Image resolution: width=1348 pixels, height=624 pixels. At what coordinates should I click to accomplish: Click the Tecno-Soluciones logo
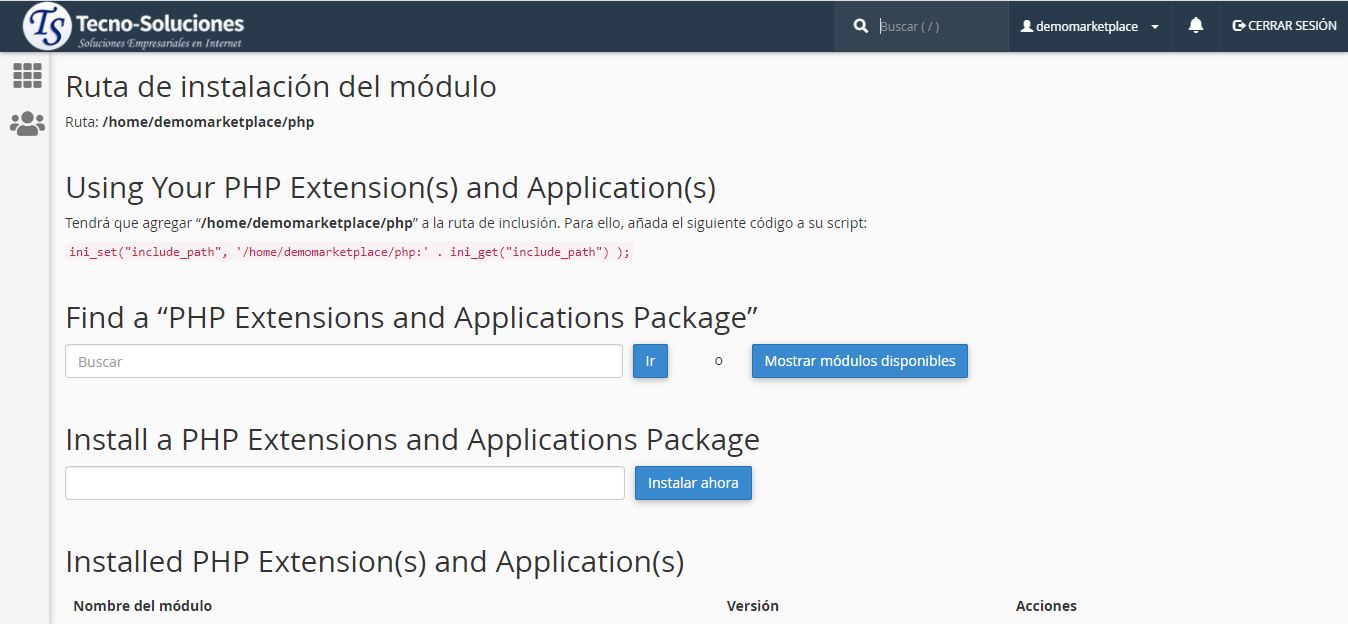point(134,27)
